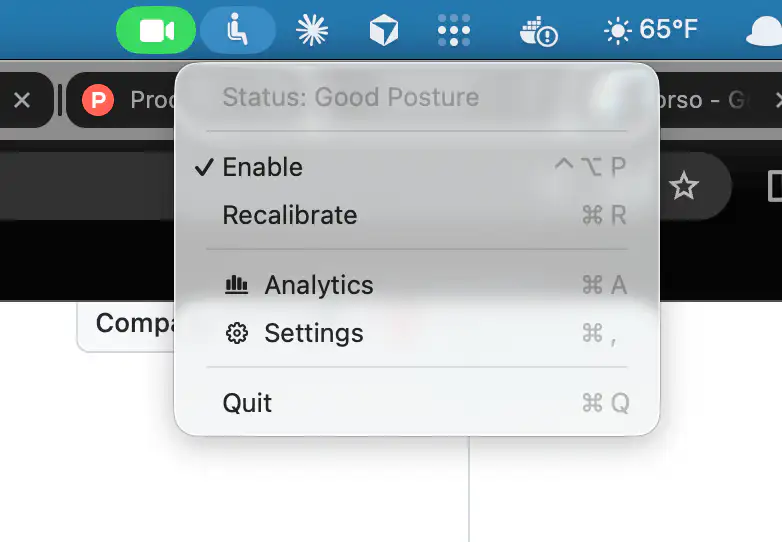Screen dimensions: 782x542
Task: Click the seated-person posture icon in menu bar
Action: (x=237, y=30)
